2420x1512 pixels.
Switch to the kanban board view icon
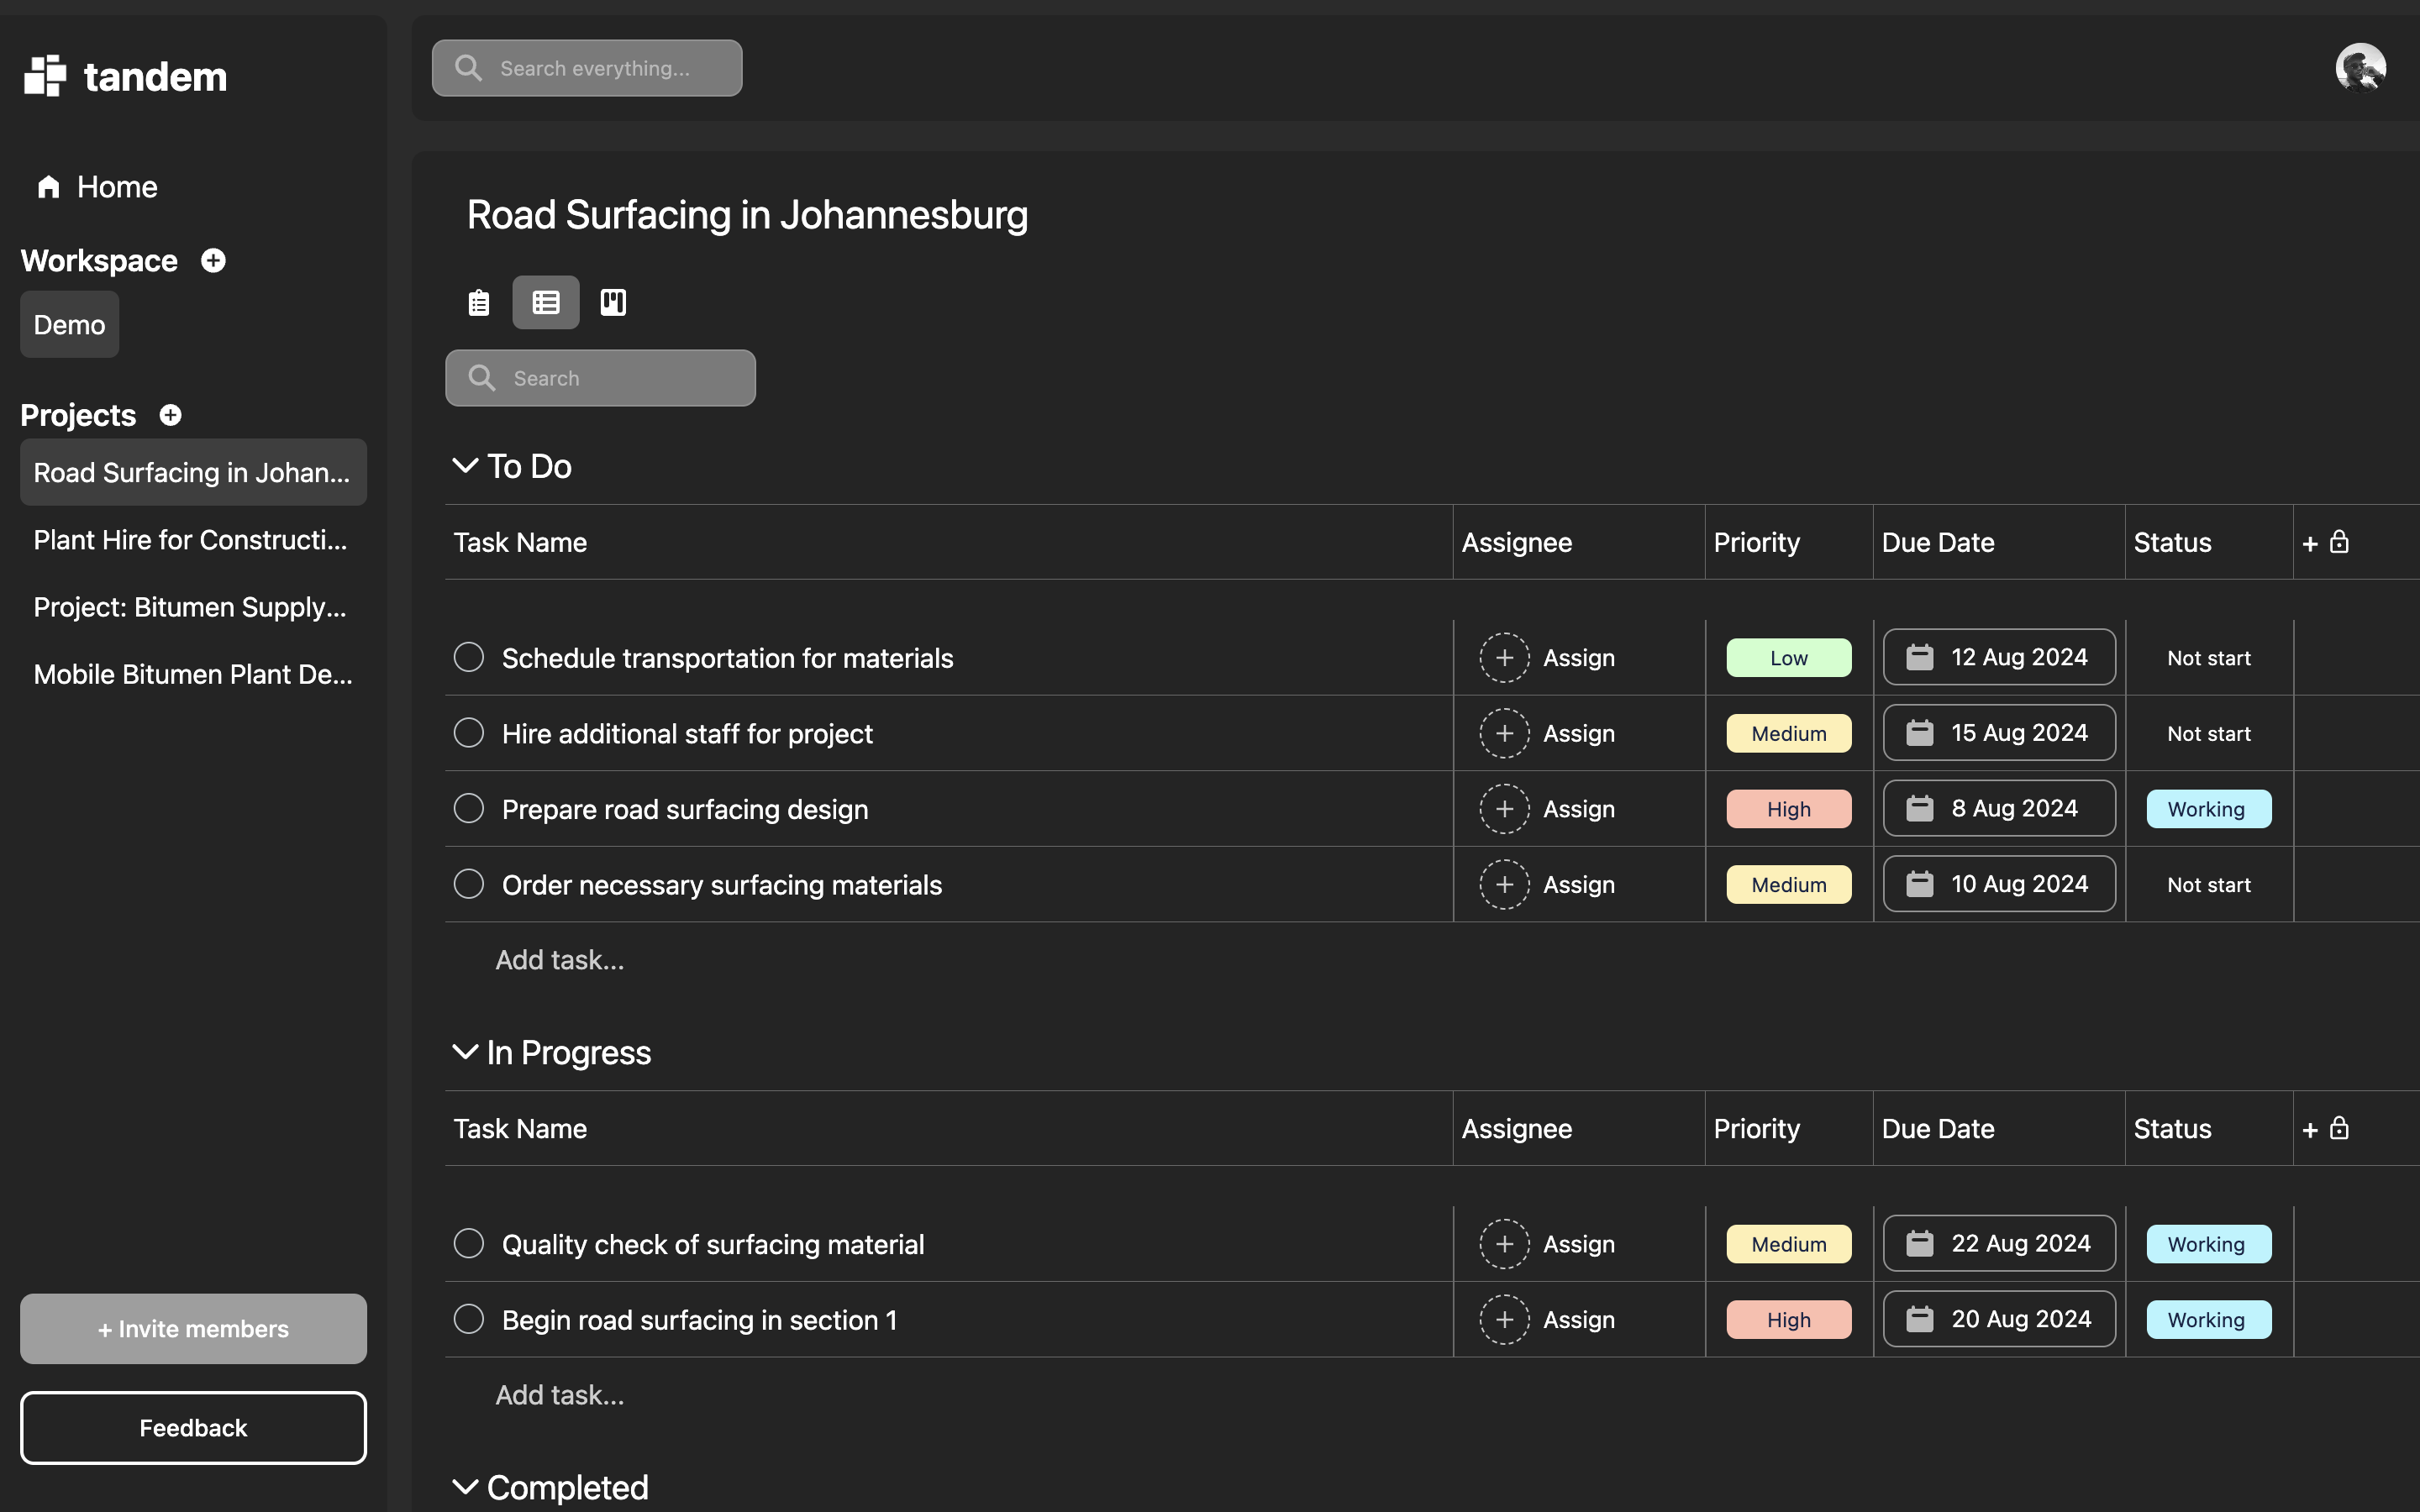(612, 302)
